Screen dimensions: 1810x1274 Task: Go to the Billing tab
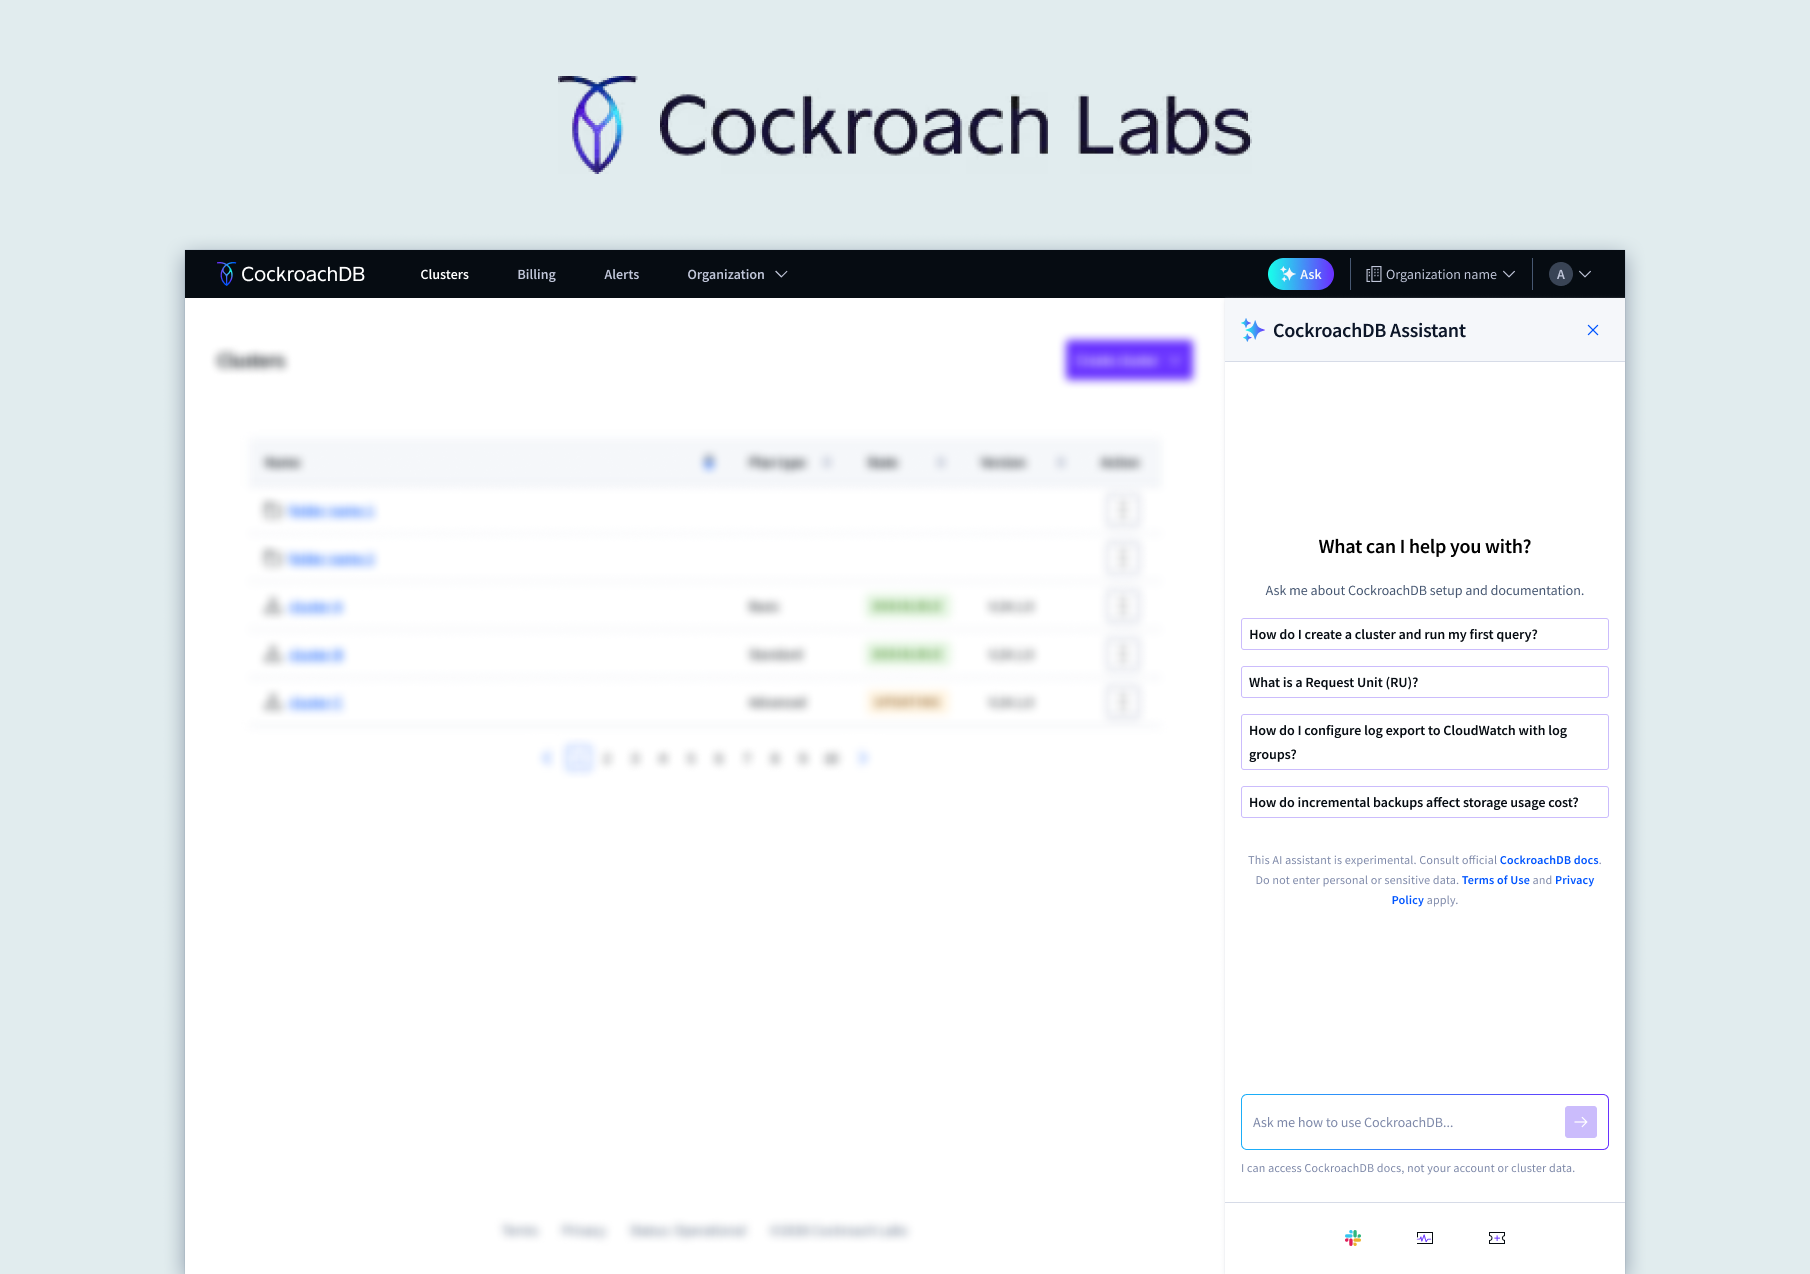[x=536, y=274]
